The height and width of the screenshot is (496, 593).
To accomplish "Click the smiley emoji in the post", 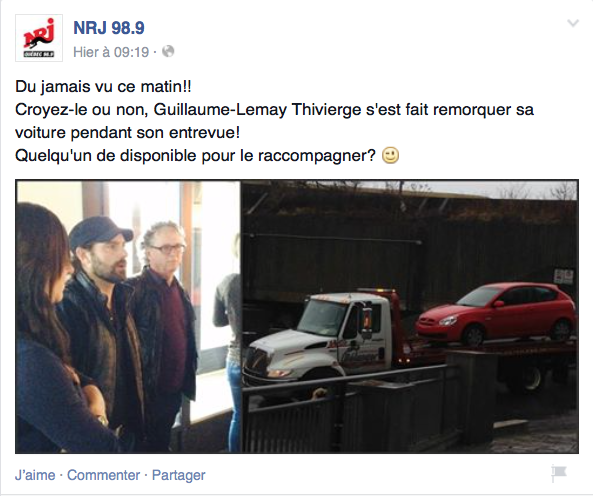I will click(x=390, y=155).
